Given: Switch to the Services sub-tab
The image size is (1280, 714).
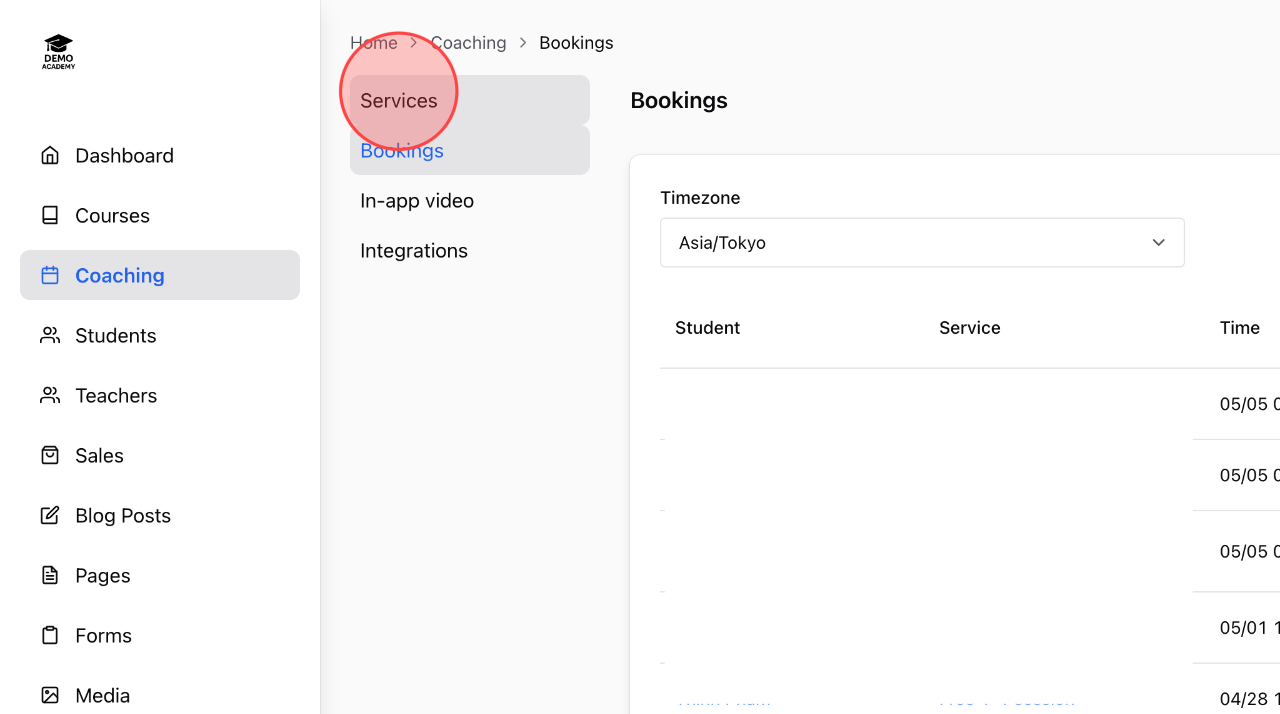Looking at the screenshot, I should pyautogui.click(x=470, y=100).
